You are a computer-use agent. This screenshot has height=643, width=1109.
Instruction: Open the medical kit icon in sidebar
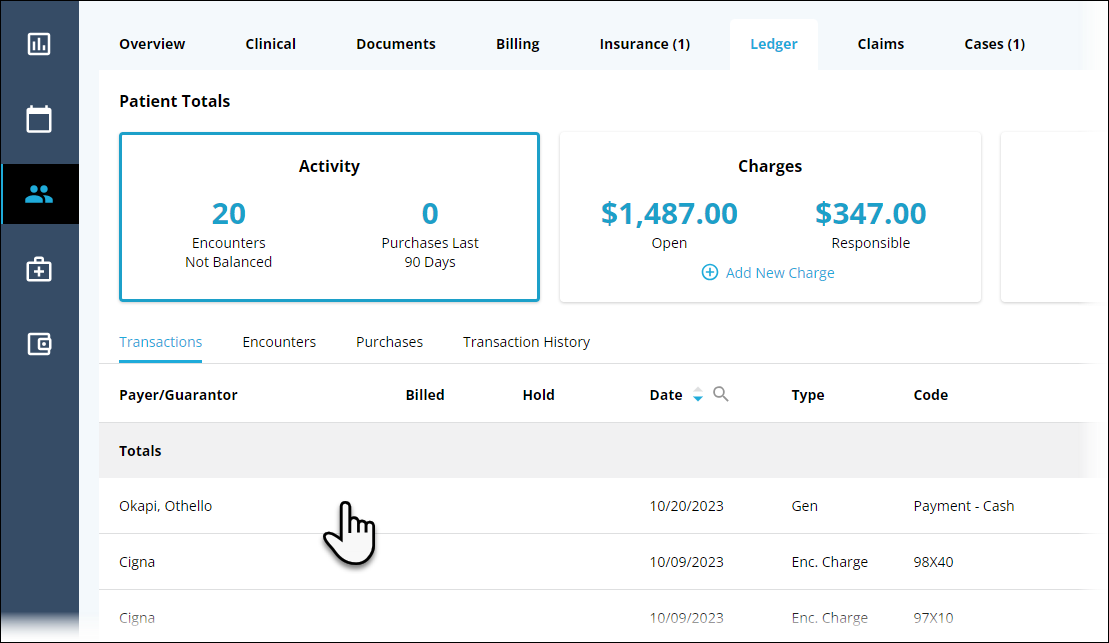(39, 269)
